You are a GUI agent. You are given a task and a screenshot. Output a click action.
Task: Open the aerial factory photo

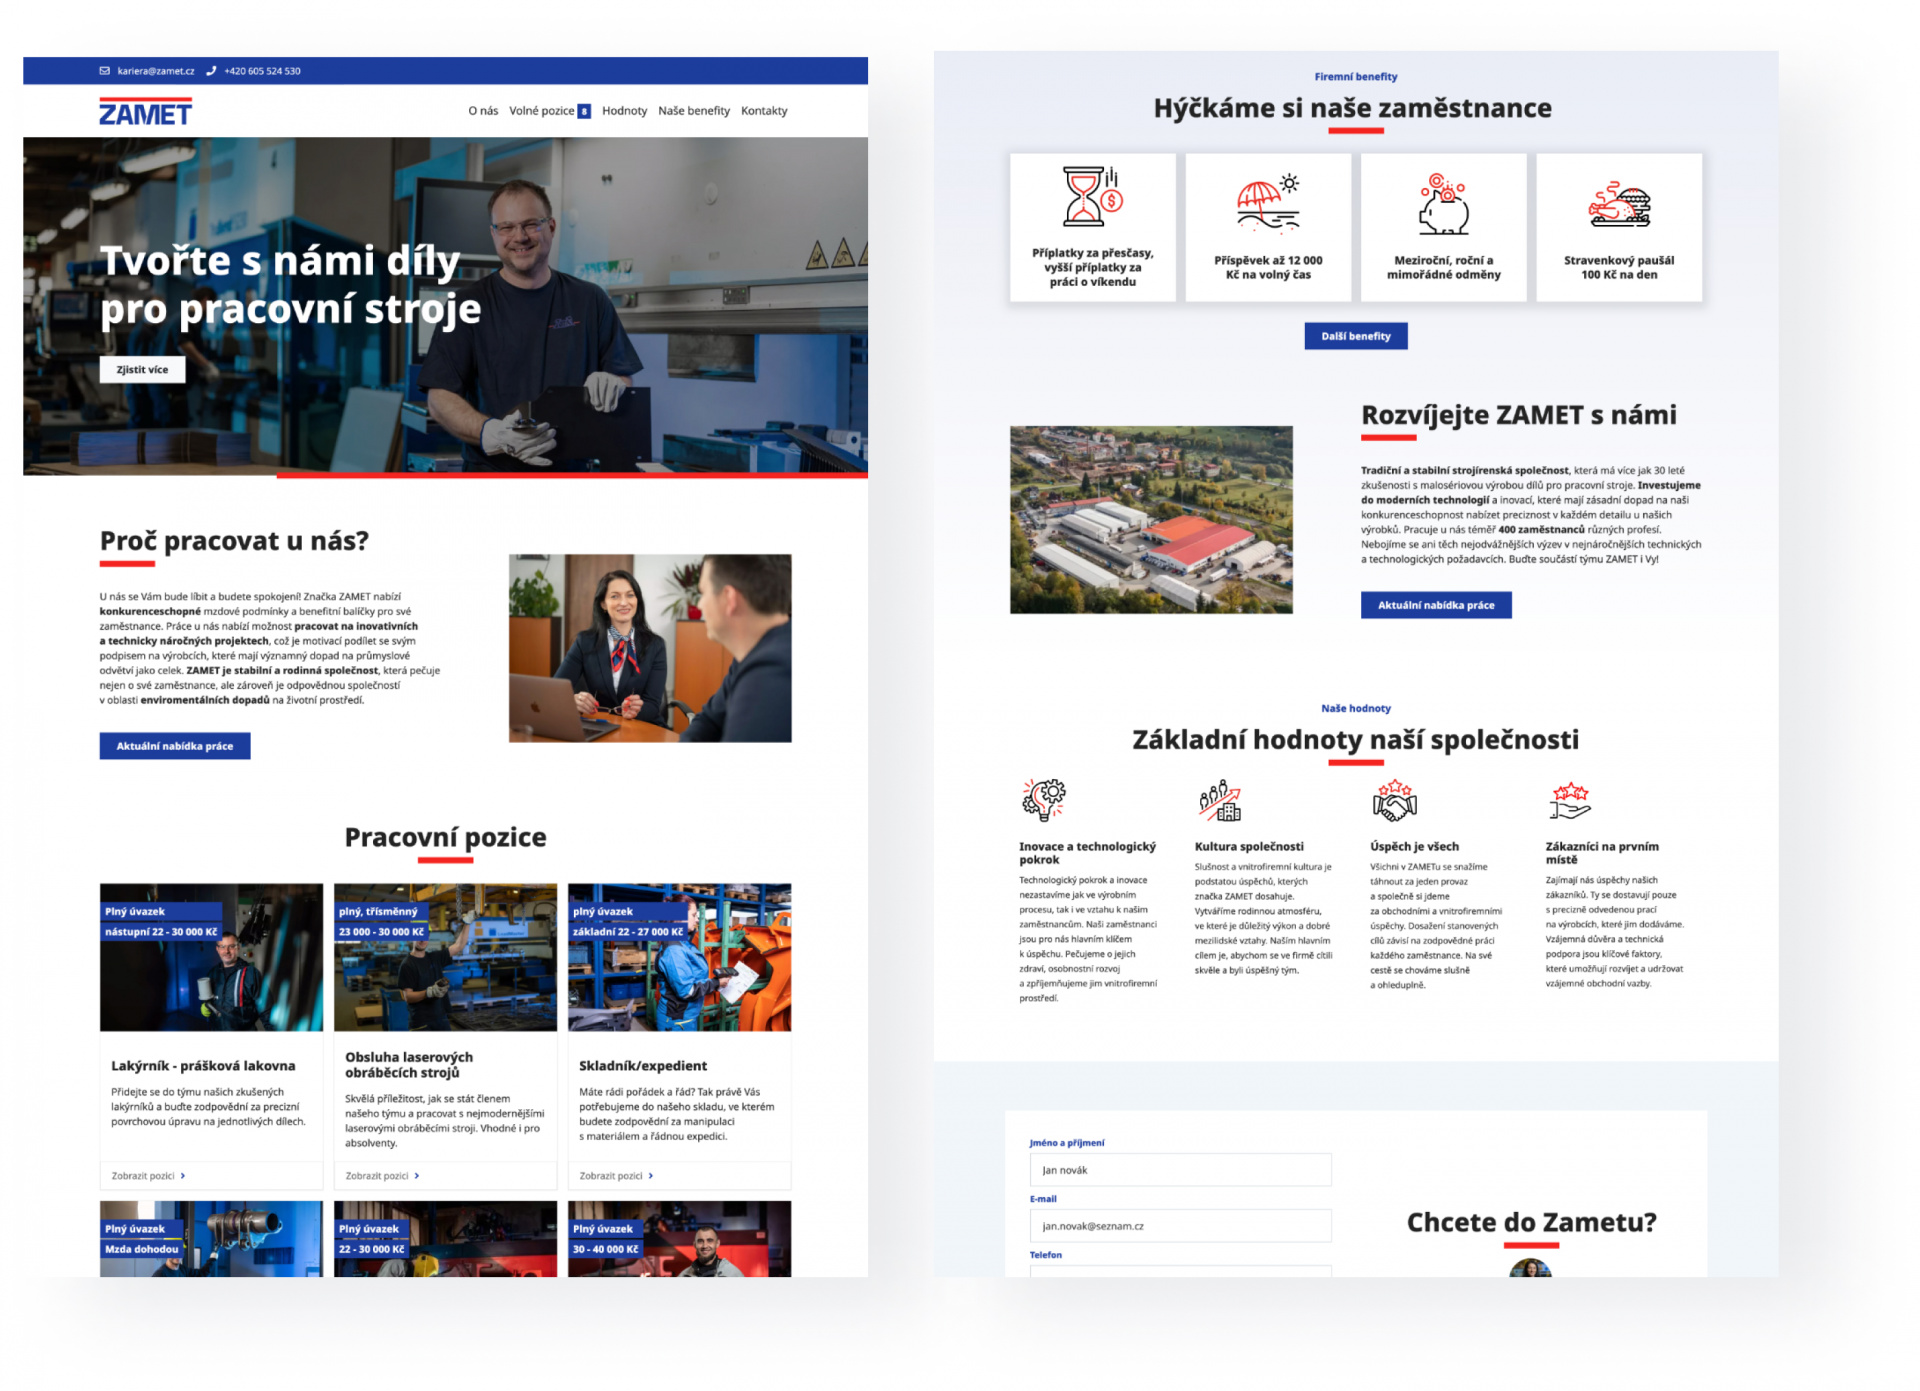tap(1151, 520)
